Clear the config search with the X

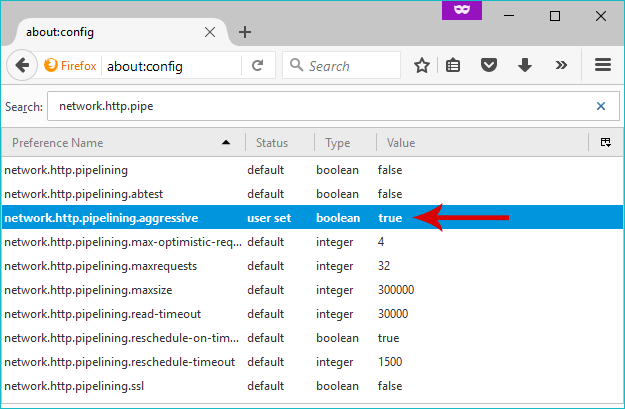coord(601,106)
